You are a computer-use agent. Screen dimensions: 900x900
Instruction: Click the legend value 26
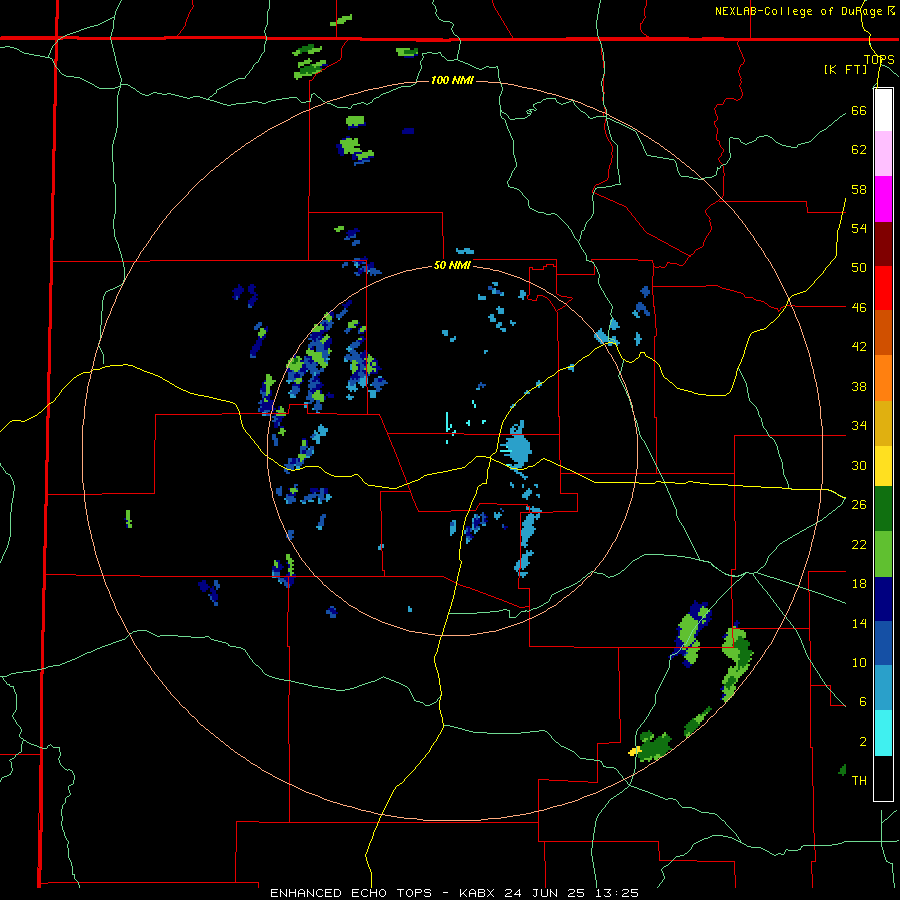point(859,505)
